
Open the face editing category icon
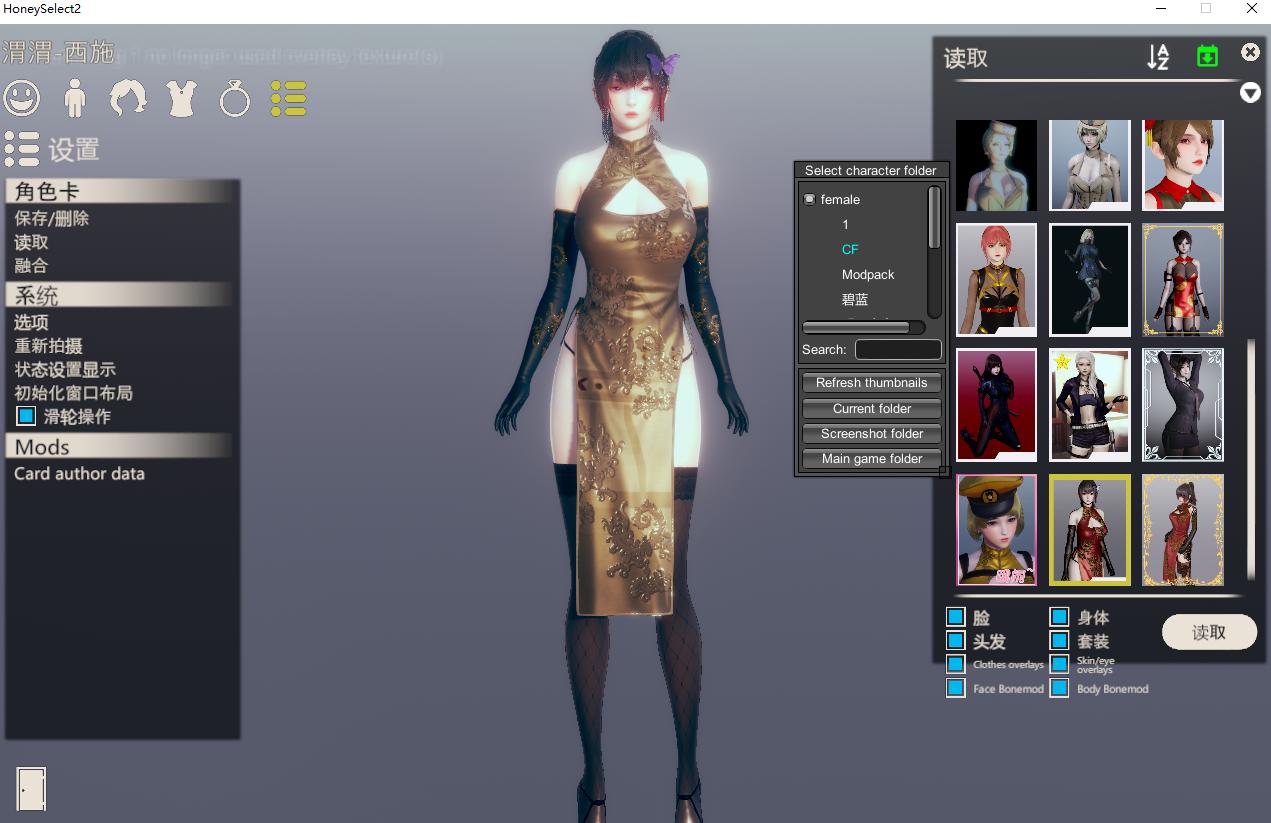[22, 98]
